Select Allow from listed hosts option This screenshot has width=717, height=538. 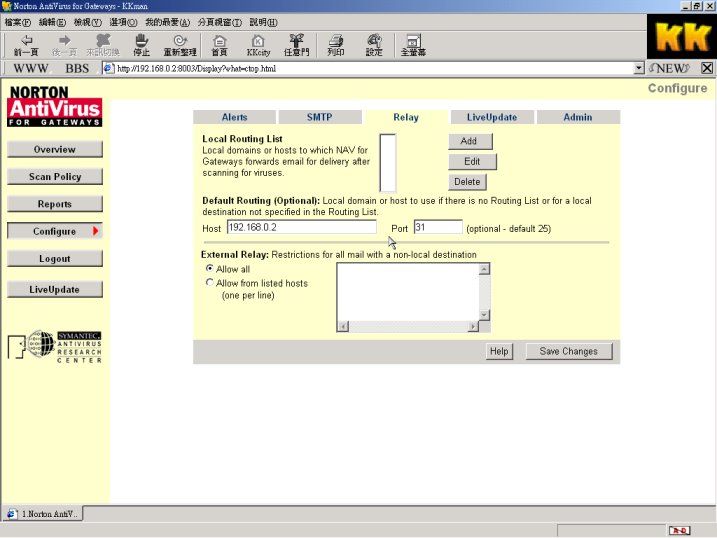click(x=209, y=283)
